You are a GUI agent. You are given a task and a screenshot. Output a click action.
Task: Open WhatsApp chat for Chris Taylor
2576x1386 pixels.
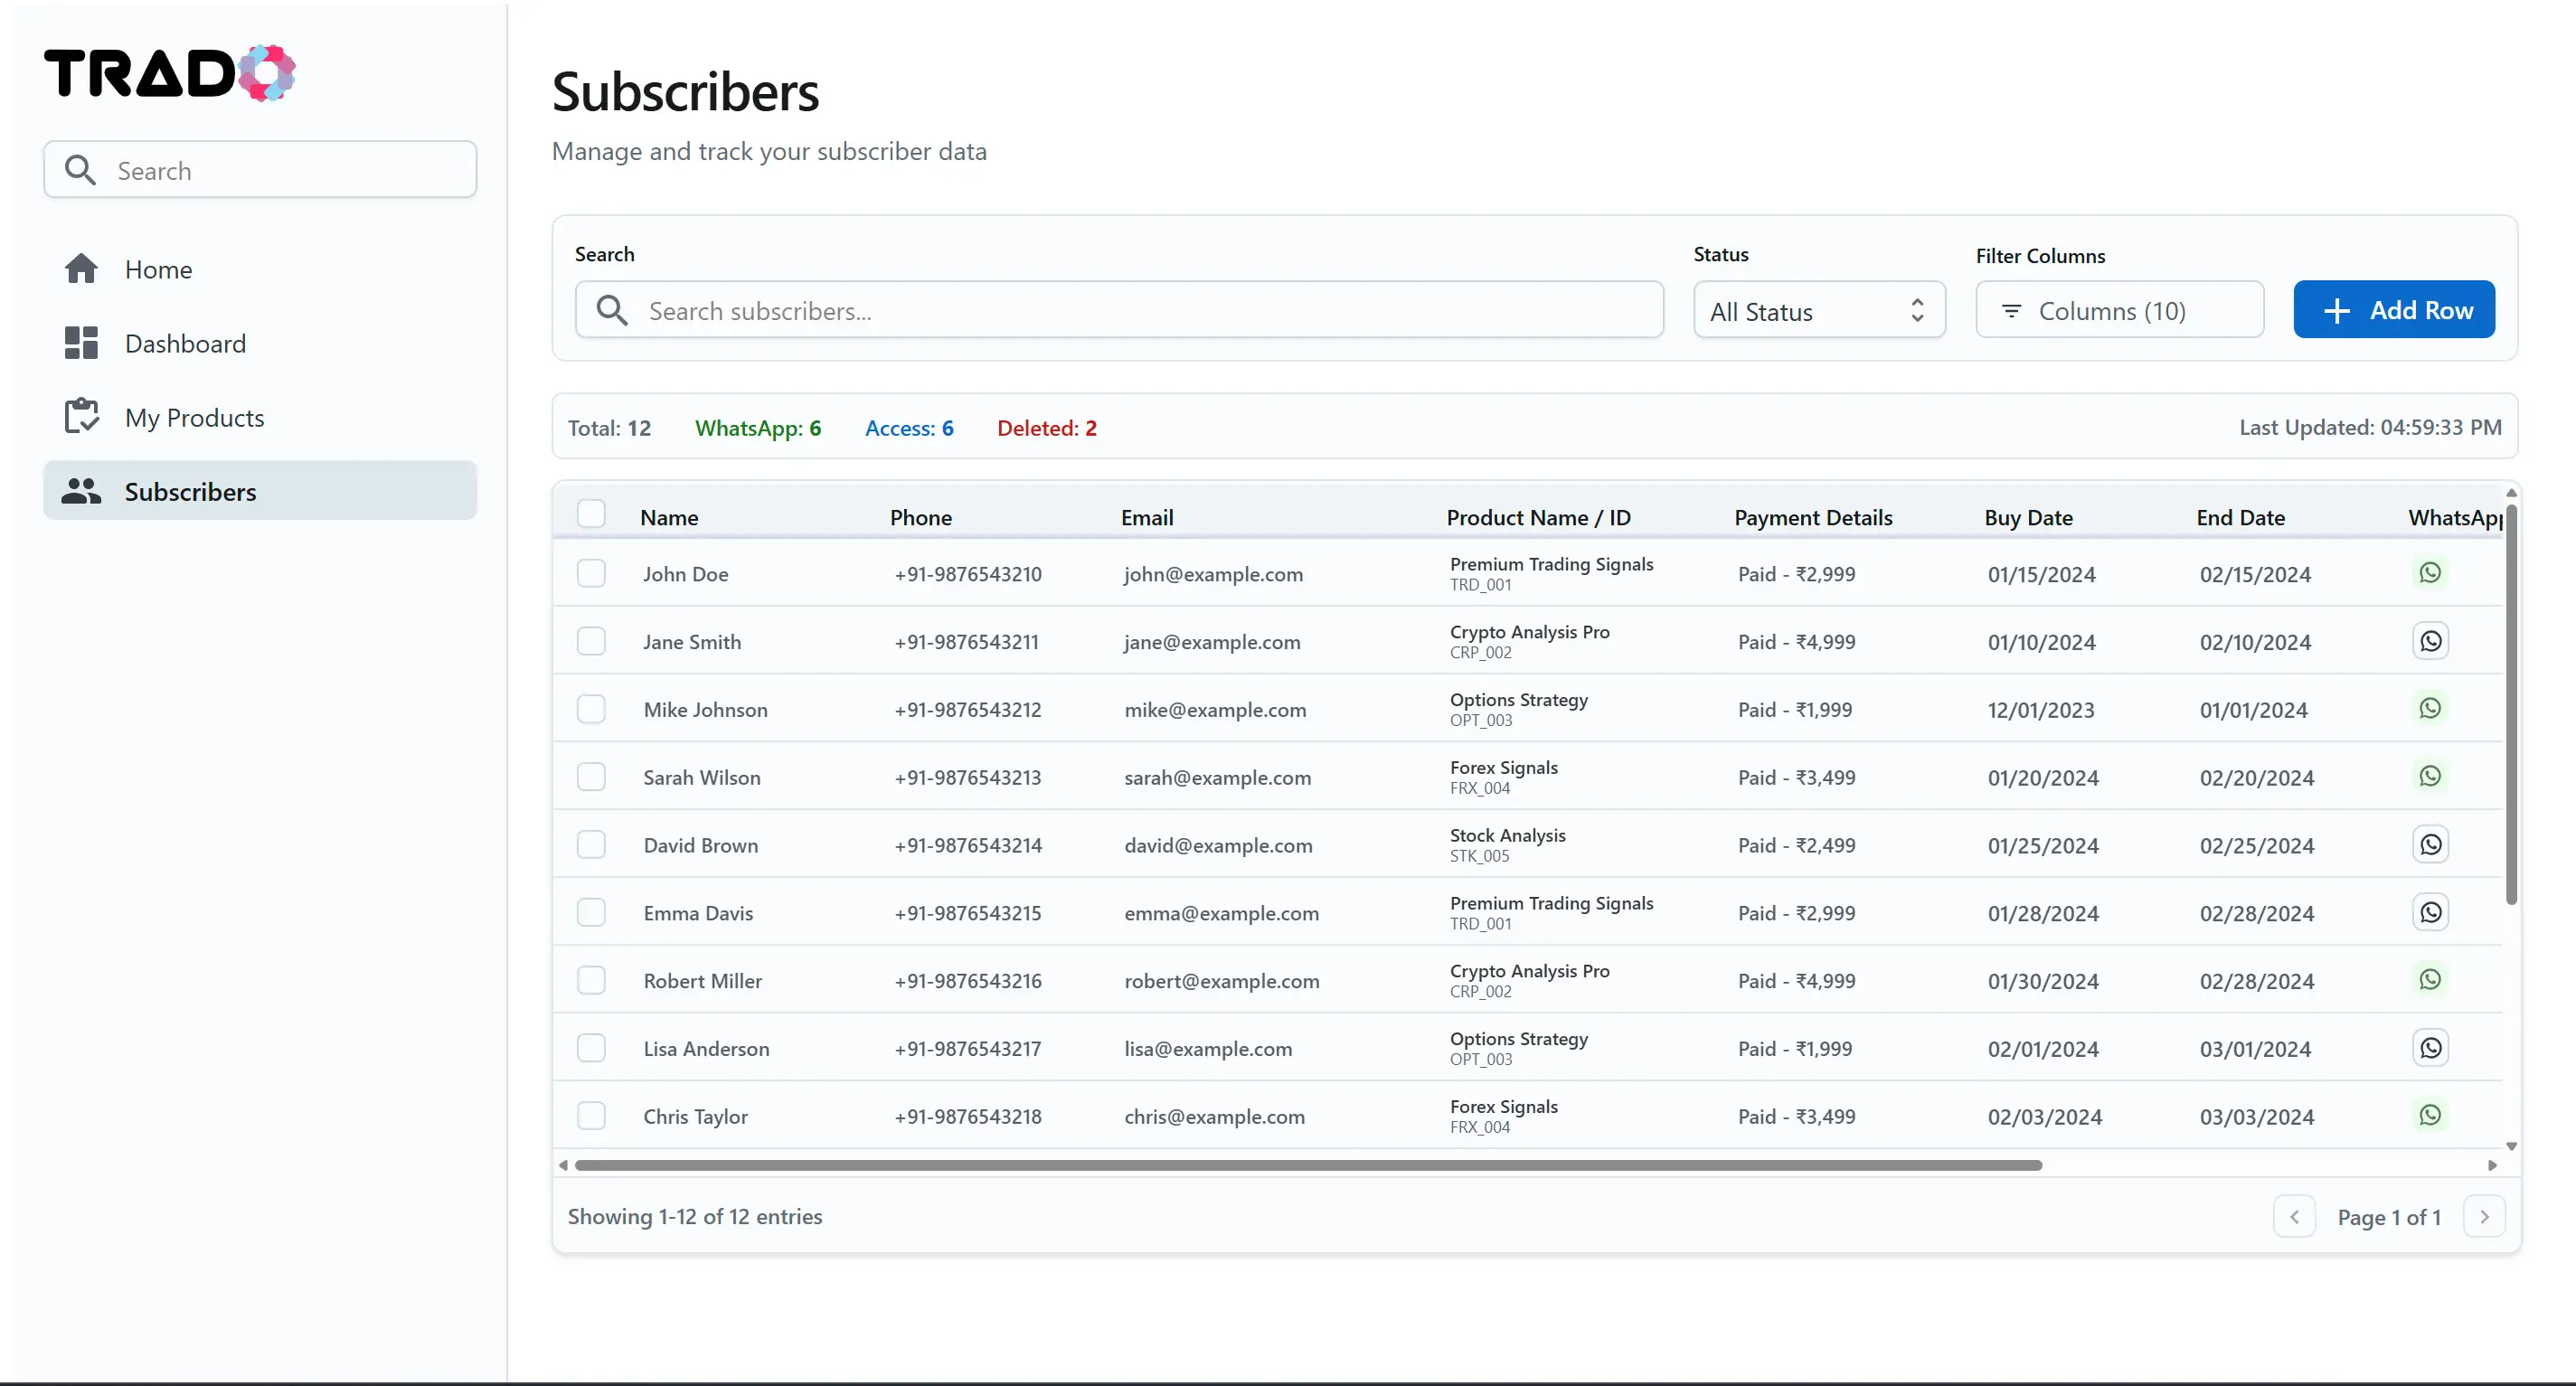pyautogui.click(x=2431, y=1115)
